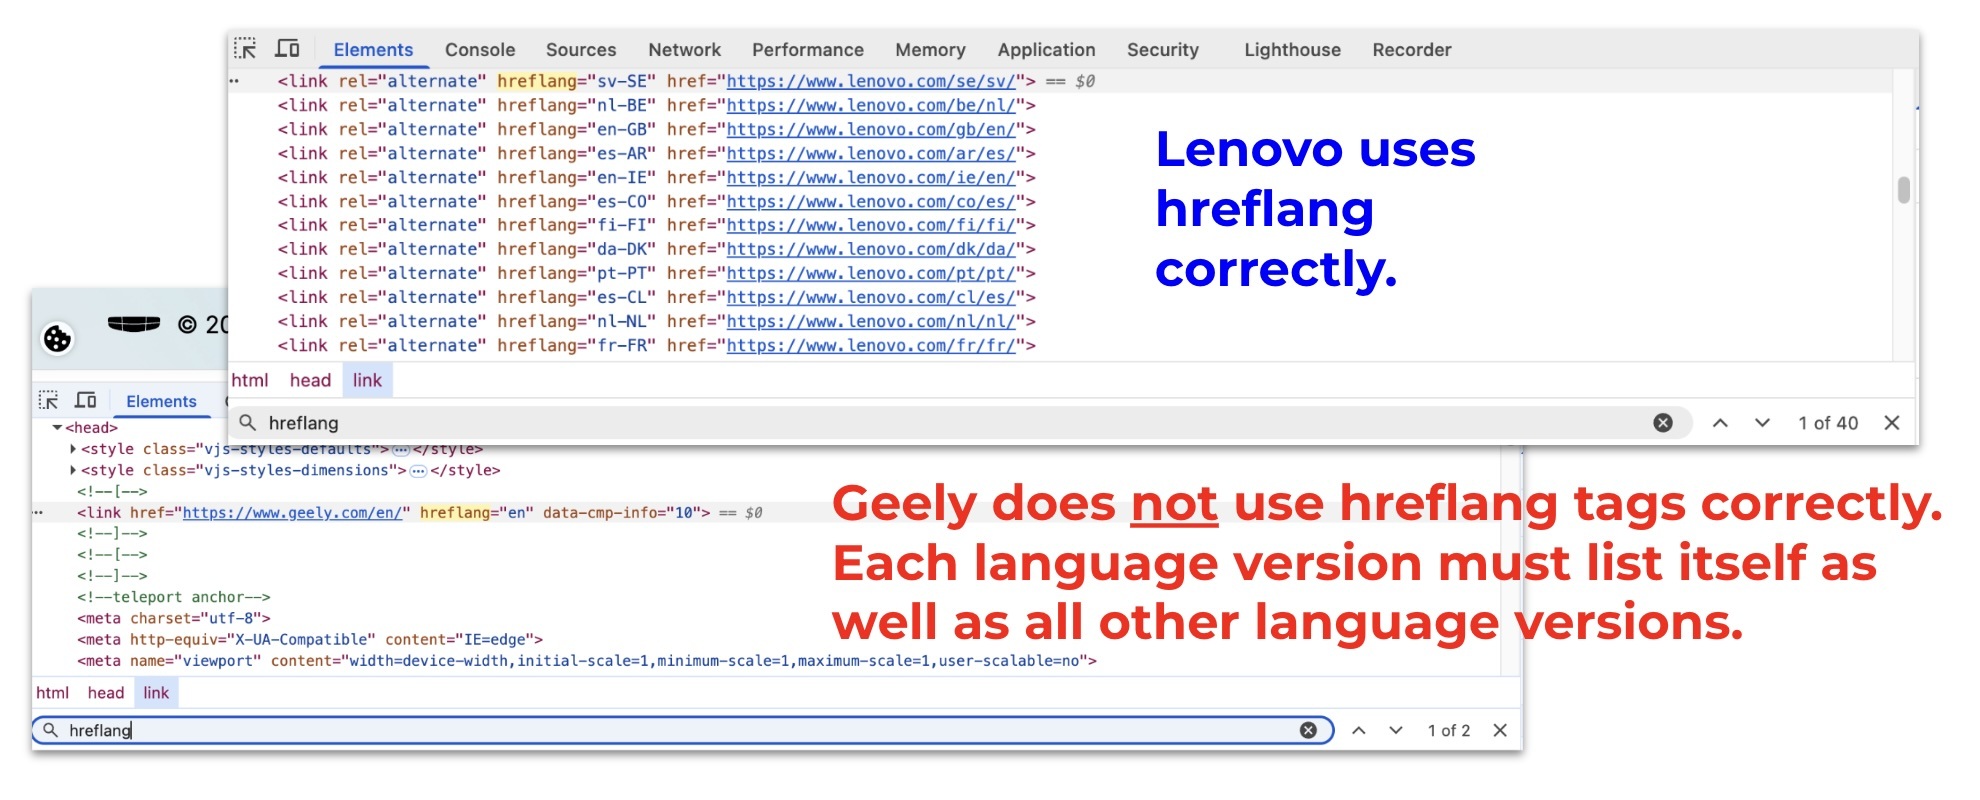
Task: Click head breadcrumb in Geely DevTools
Action: click(106, 692)
